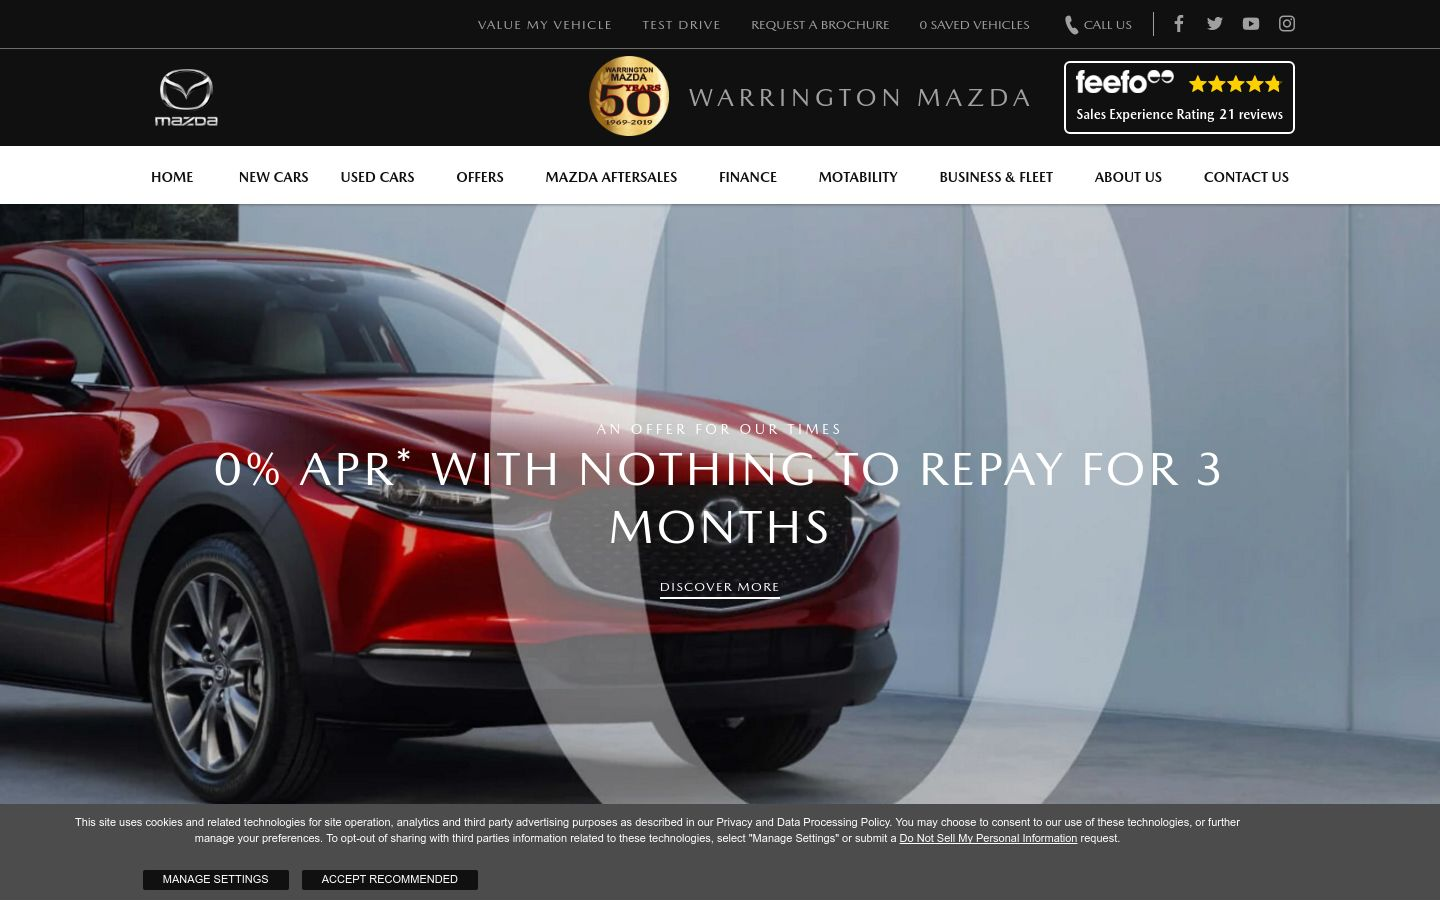Open the Motability navigation item

858,177
